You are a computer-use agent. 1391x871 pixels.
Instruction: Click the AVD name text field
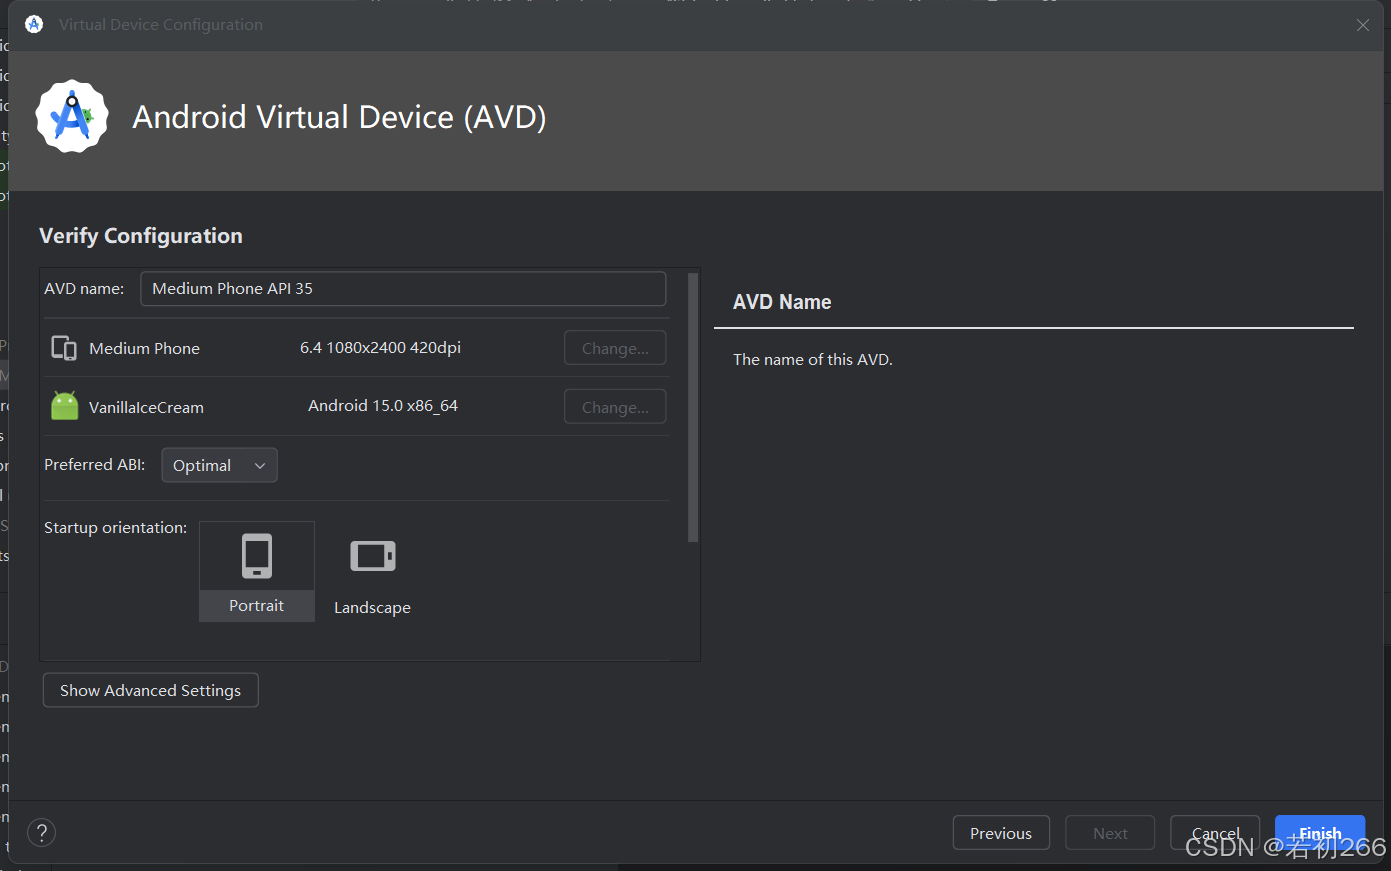(403, 288)
